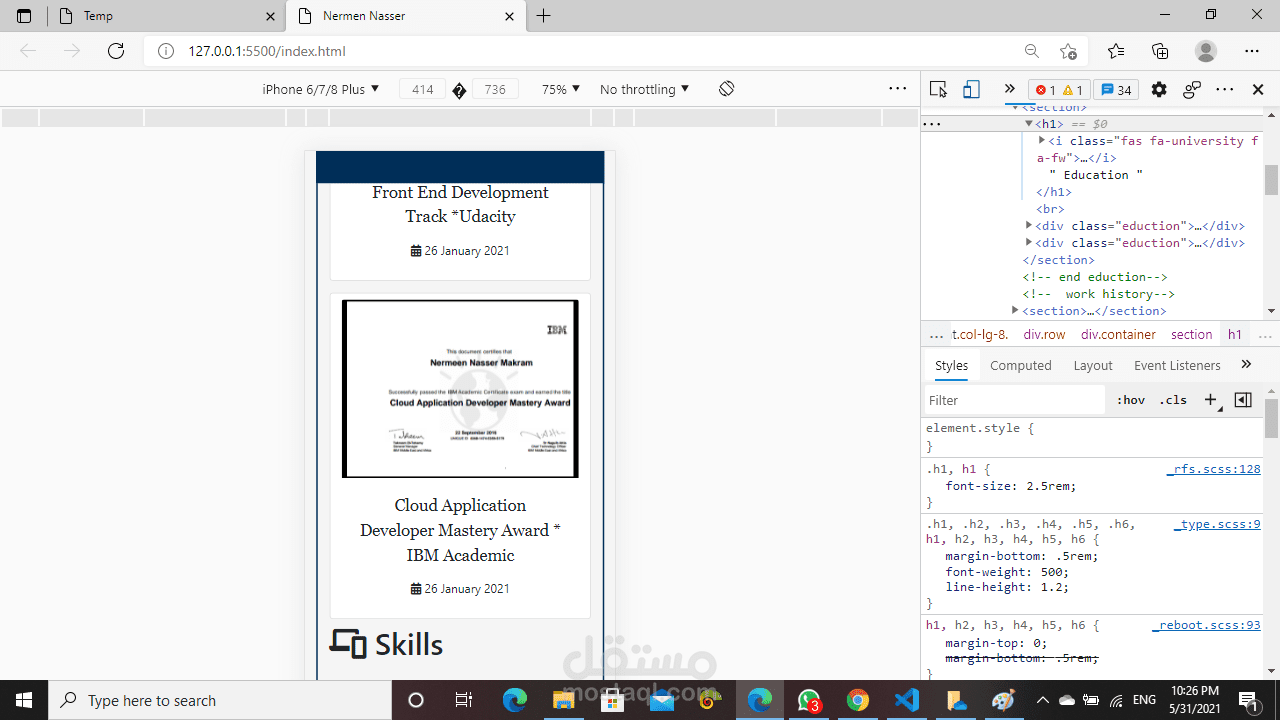The height and width of the screenshot is (720, 1280).
Task: Open the Favorites list icon
Action: [x=1116, y=51]
